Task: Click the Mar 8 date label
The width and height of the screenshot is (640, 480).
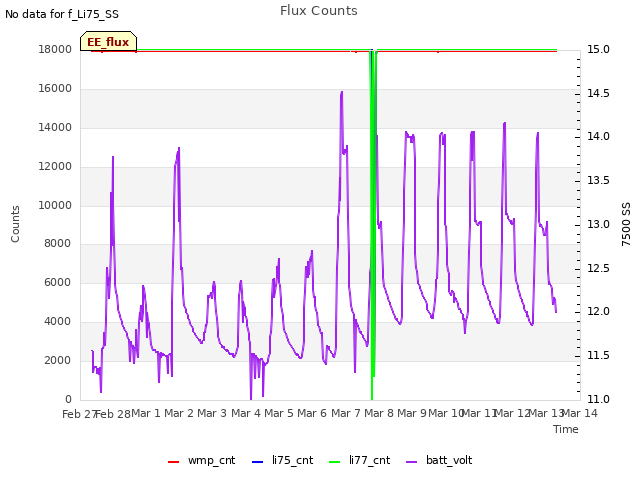Action: tap(379, 413)
